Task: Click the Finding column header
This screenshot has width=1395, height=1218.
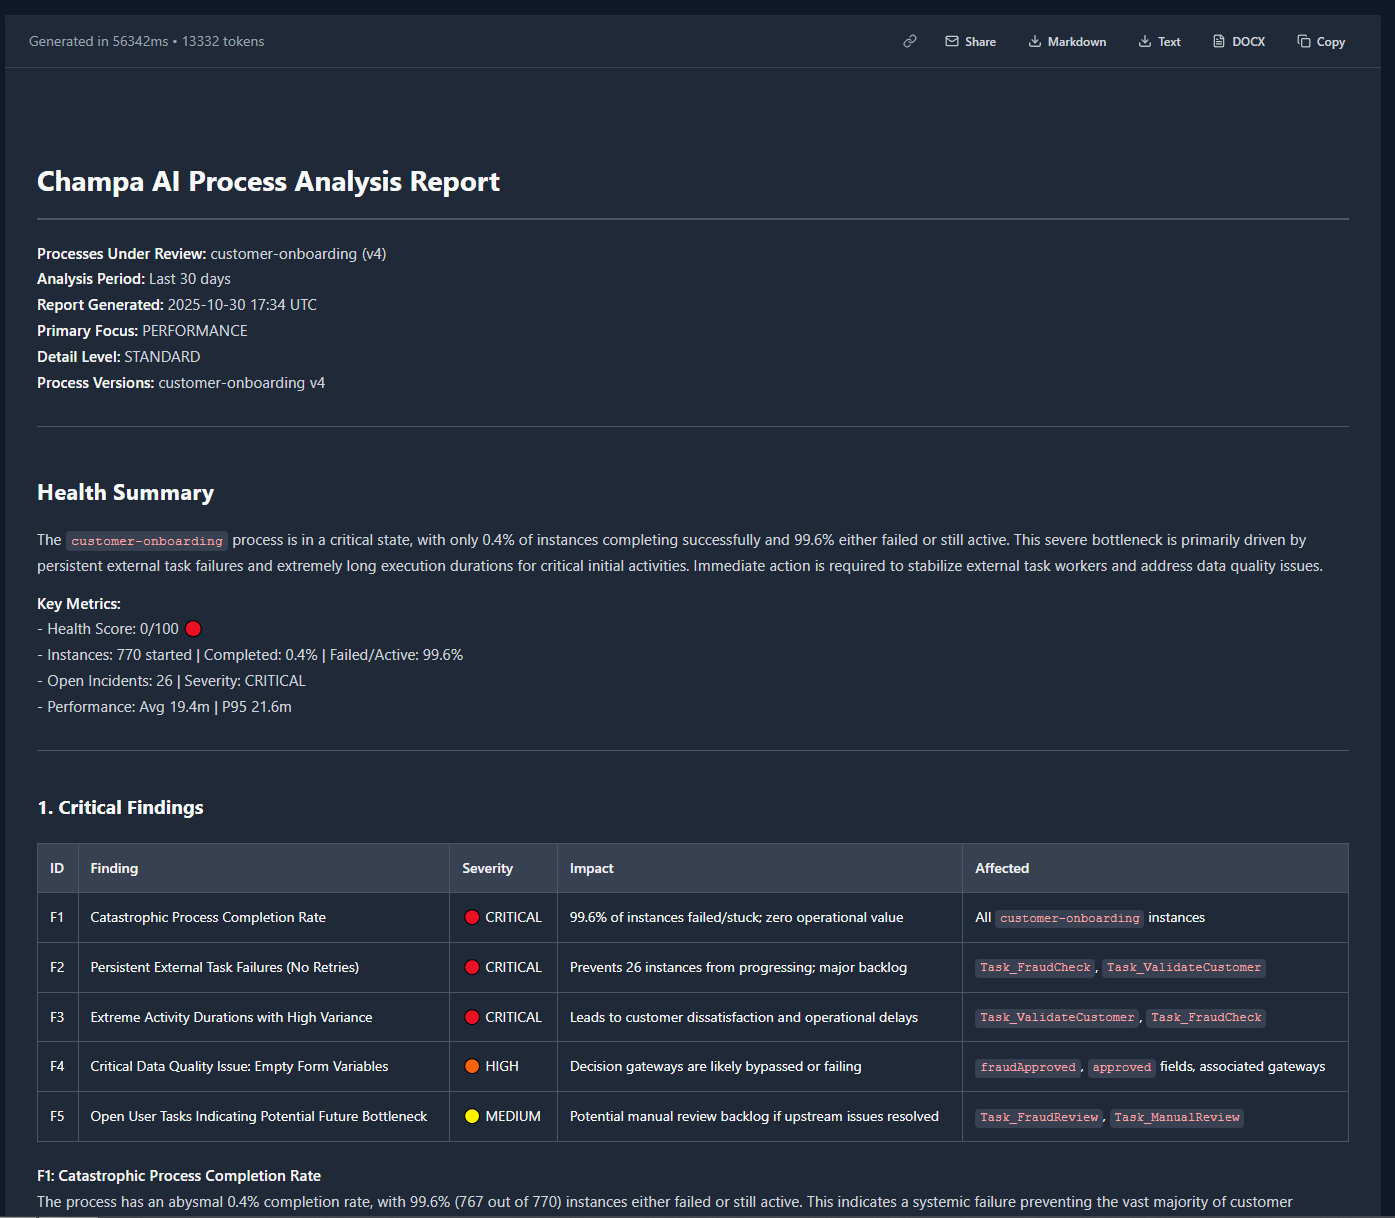Action: click(x=114, y=868)
